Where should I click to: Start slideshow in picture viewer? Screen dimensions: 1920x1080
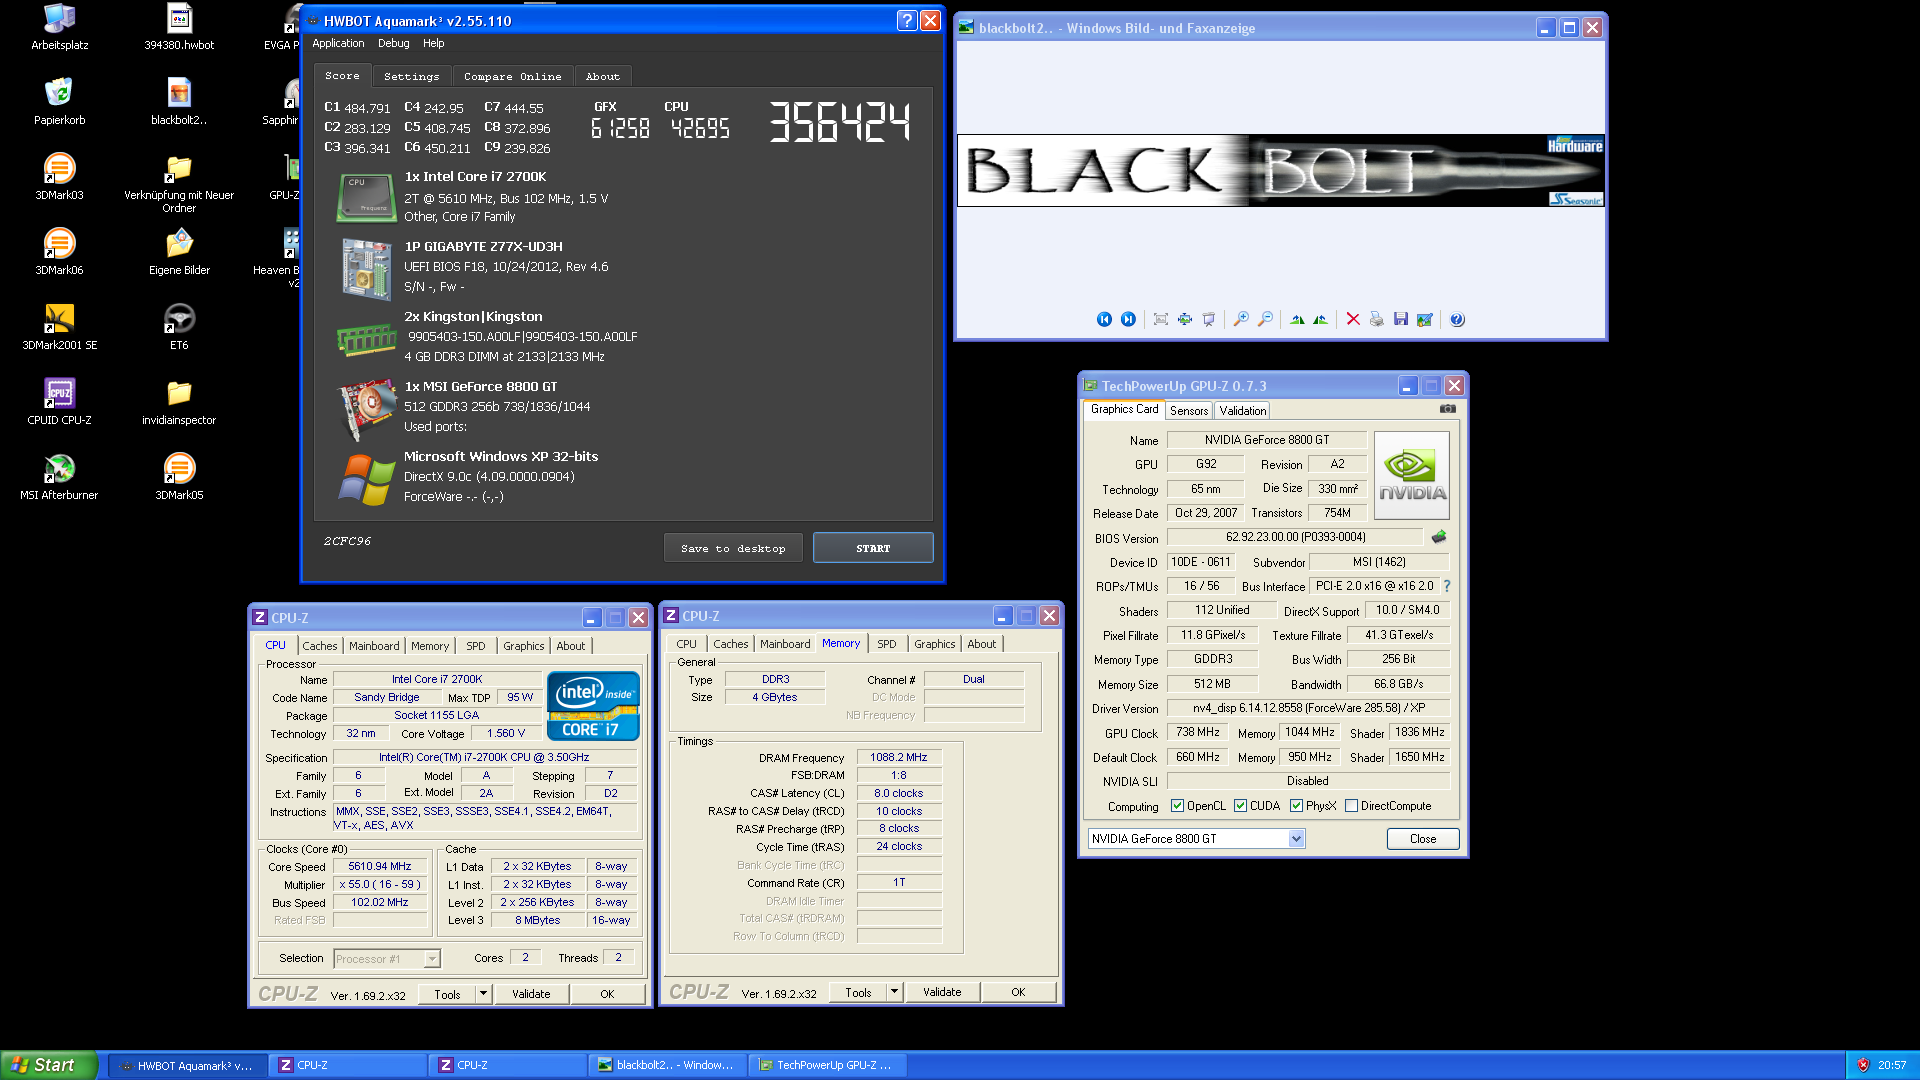coord(1208,319)
